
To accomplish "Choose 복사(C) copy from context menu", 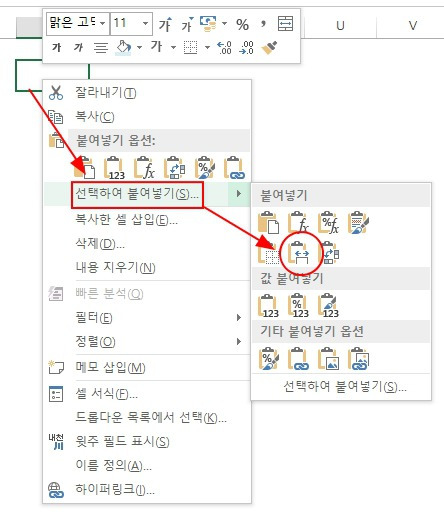I will [x=147, y=116].
